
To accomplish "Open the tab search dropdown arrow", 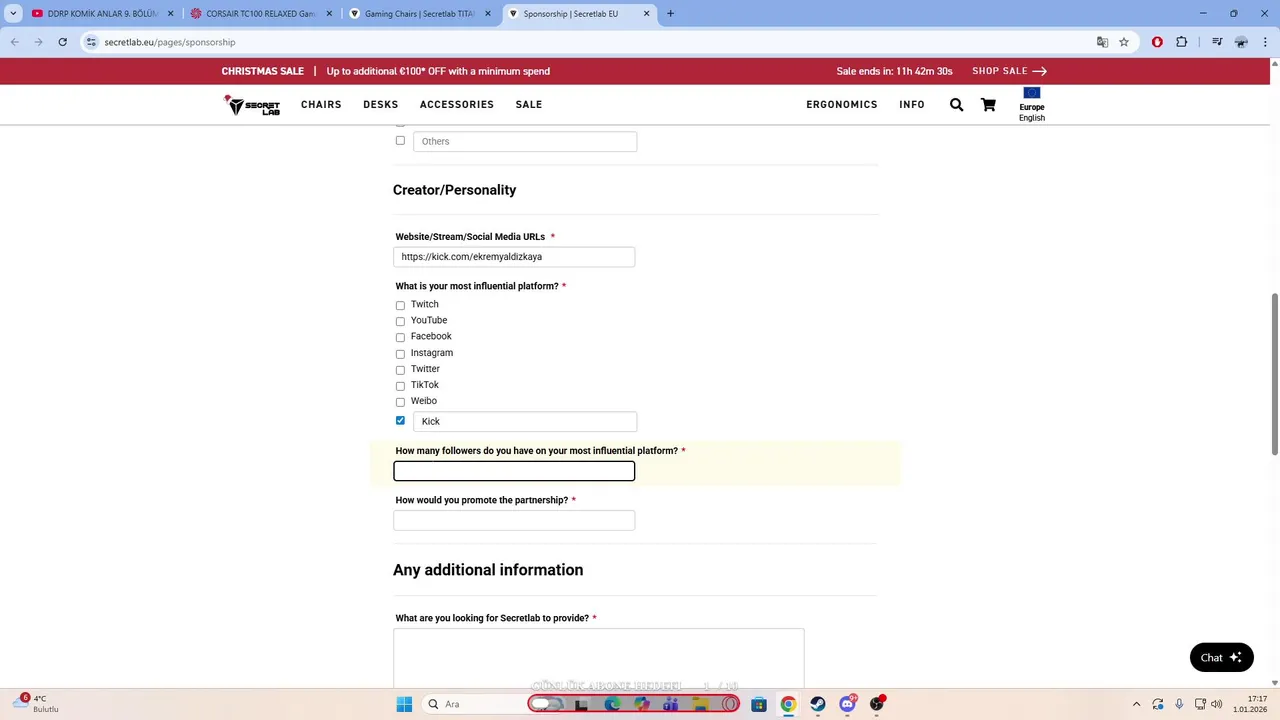I will coord(12,14).
